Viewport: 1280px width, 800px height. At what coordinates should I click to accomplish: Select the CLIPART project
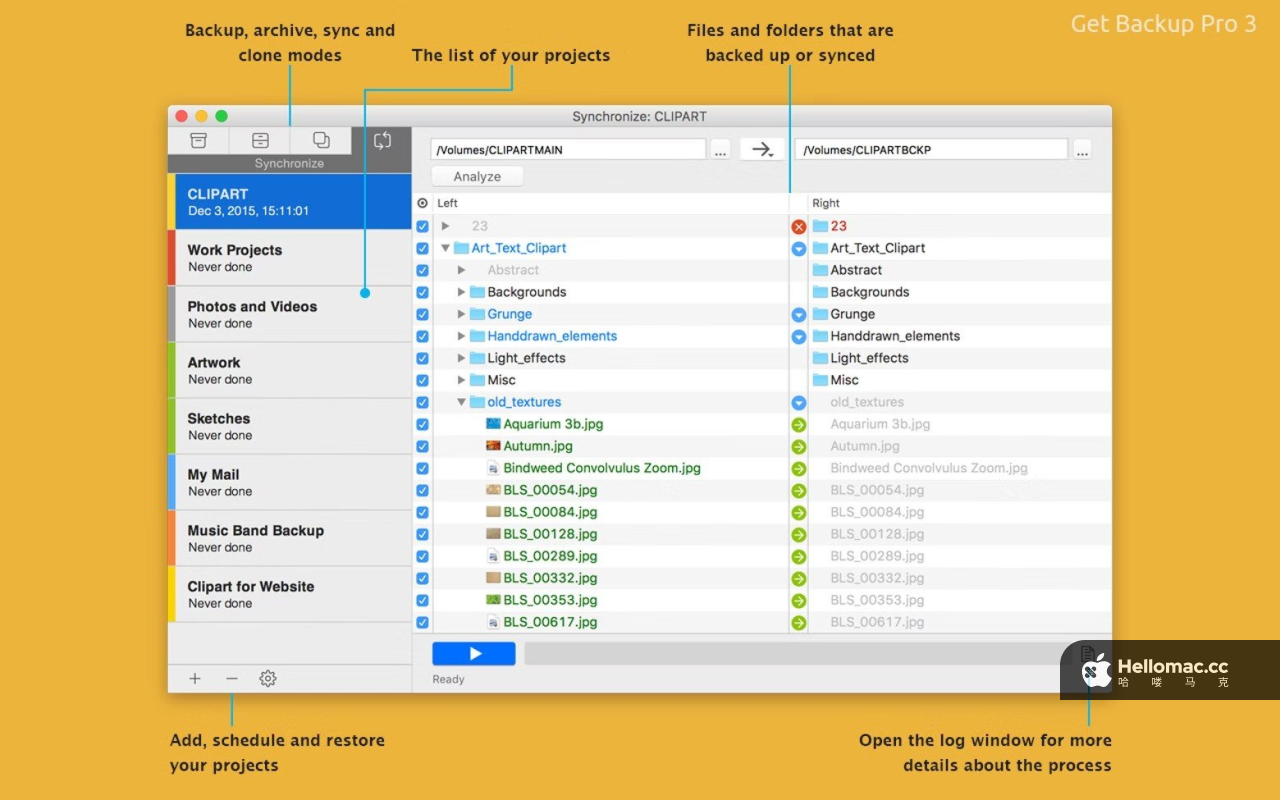tap(290, 202)
